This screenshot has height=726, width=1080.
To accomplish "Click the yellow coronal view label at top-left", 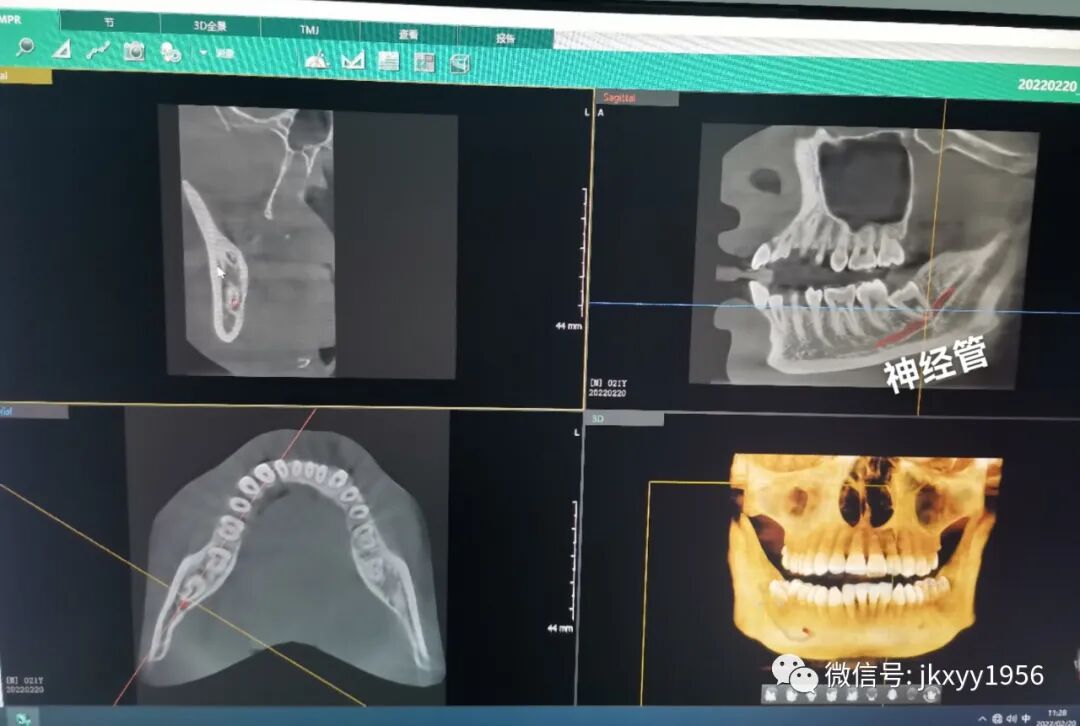I will click(25, 76).
